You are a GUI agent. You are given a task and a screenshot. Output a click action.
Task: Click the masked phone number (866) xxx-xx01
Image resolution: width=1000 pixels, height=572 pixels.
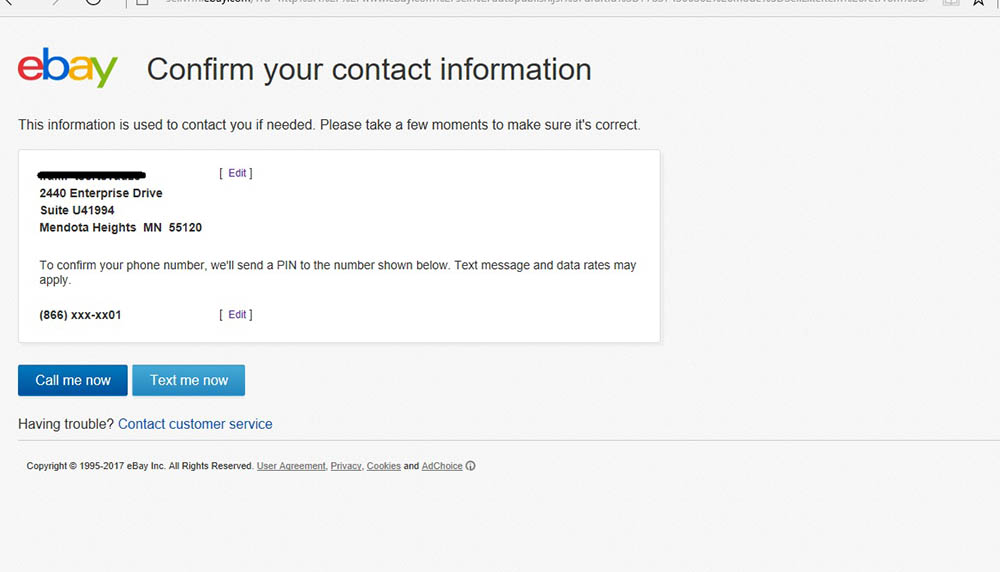pyautogui.click(x=81, y=315)
